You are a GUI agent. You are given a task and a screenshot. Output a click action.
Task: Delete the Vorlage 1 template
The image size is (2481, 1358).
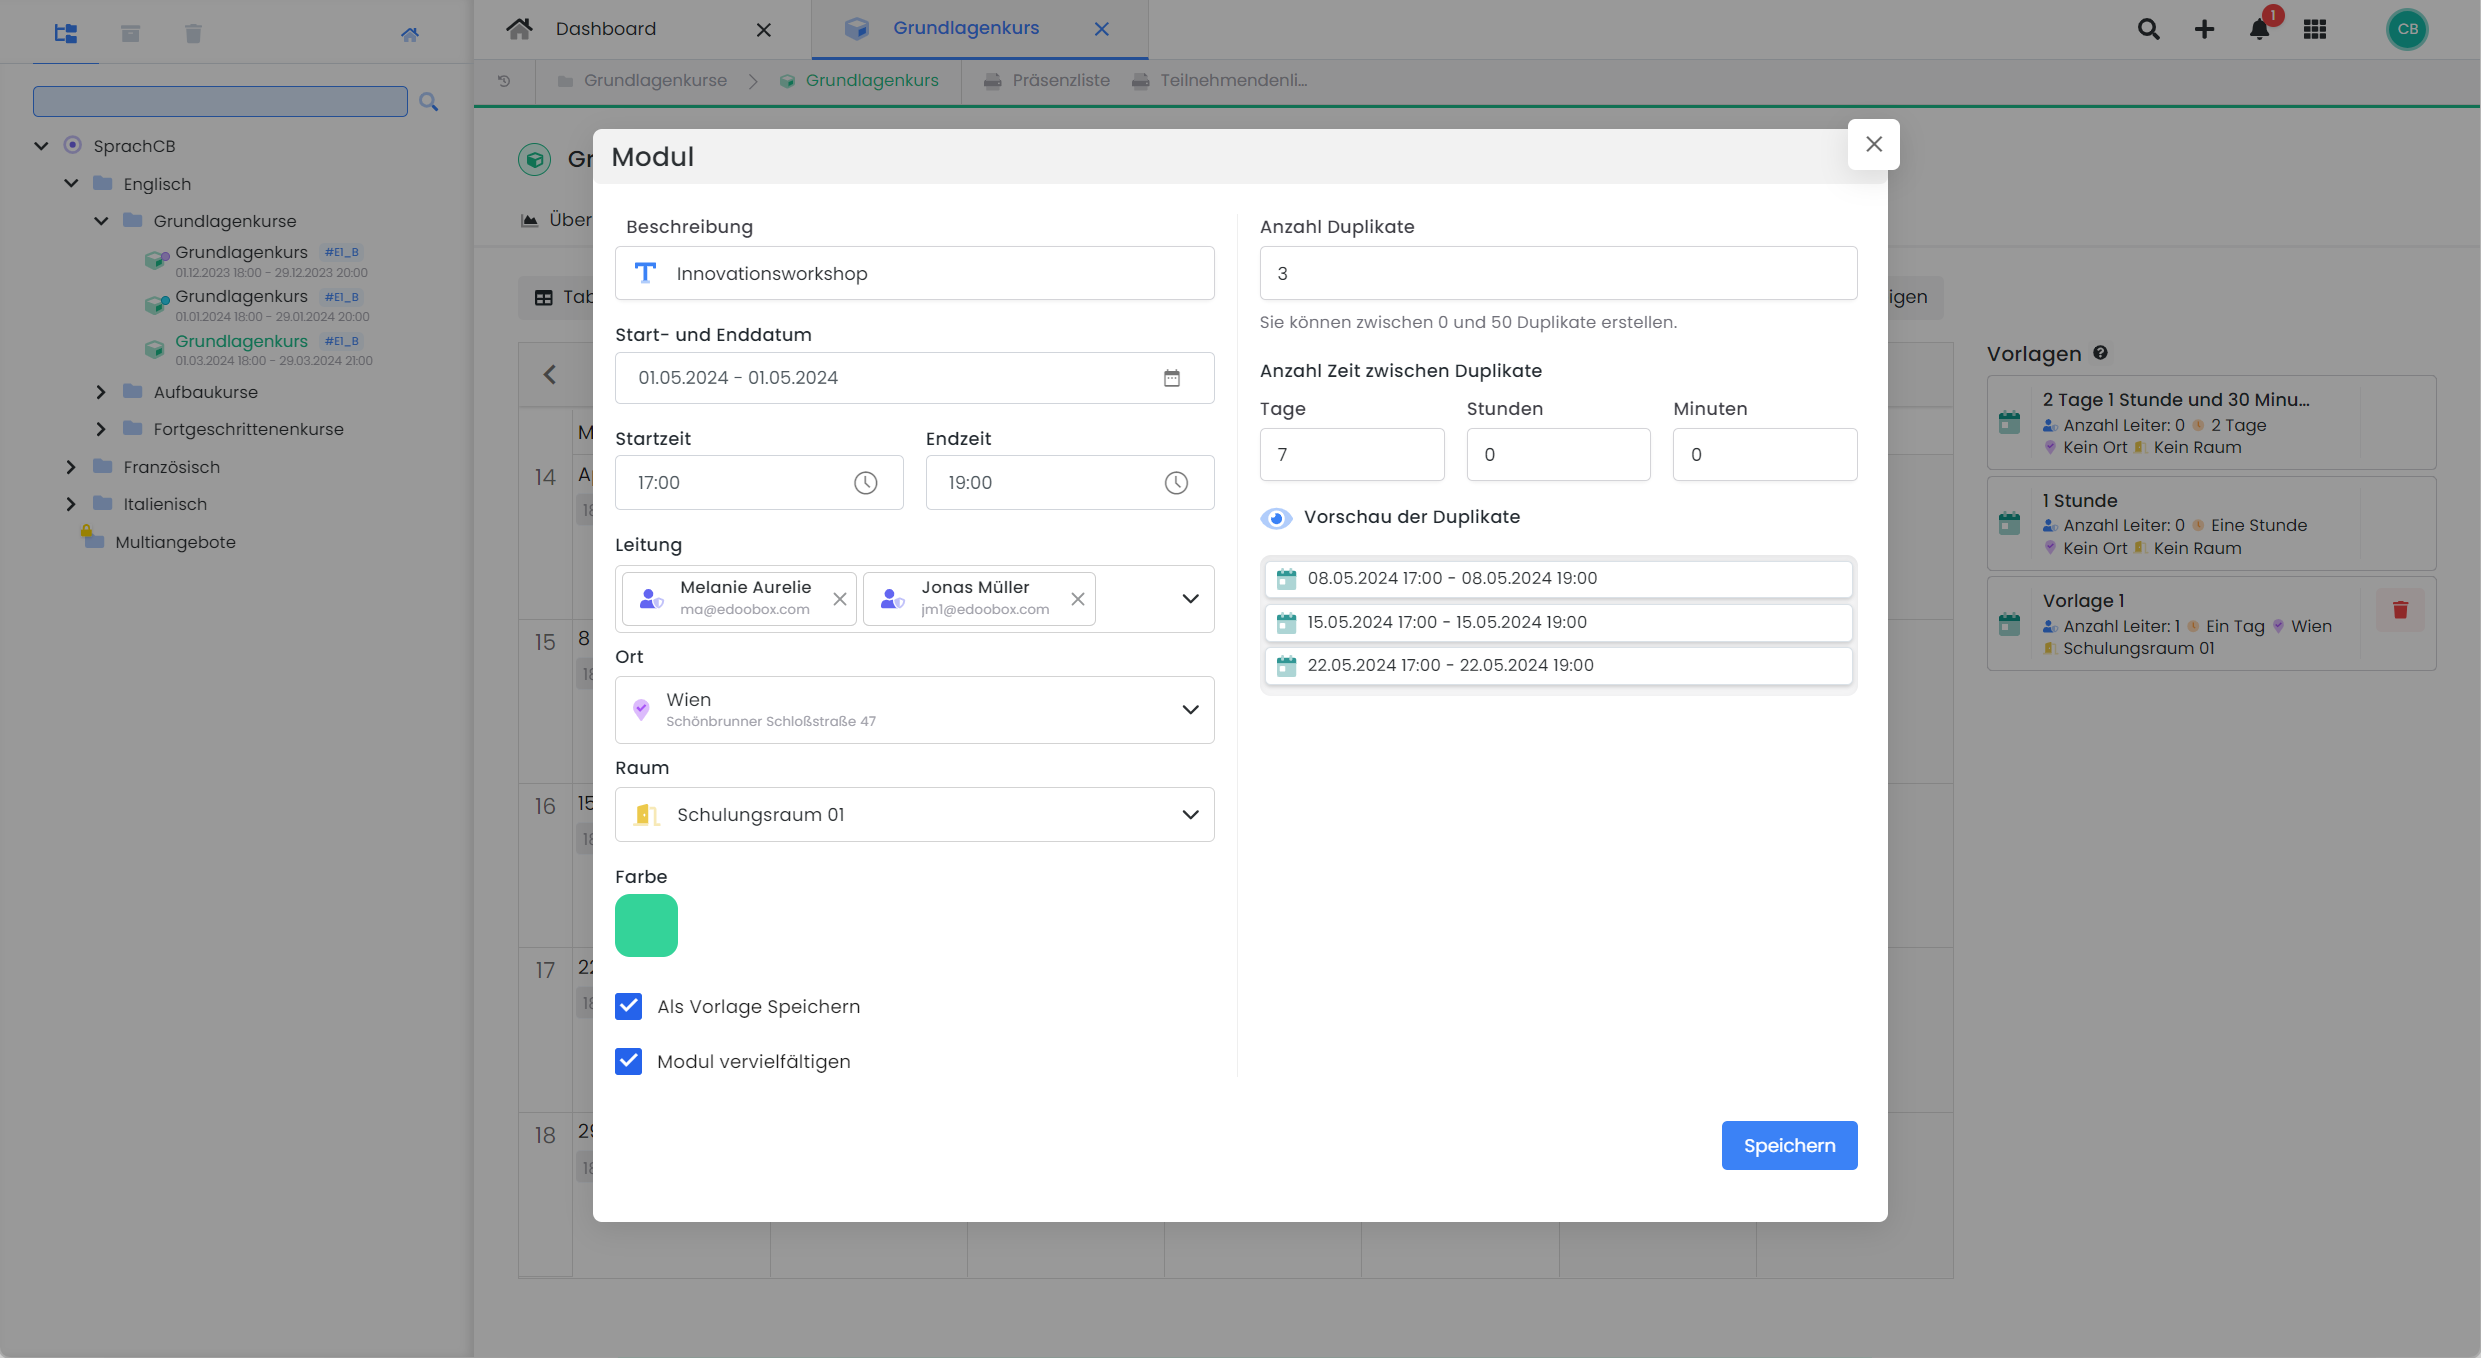[x=2400, y=610]
